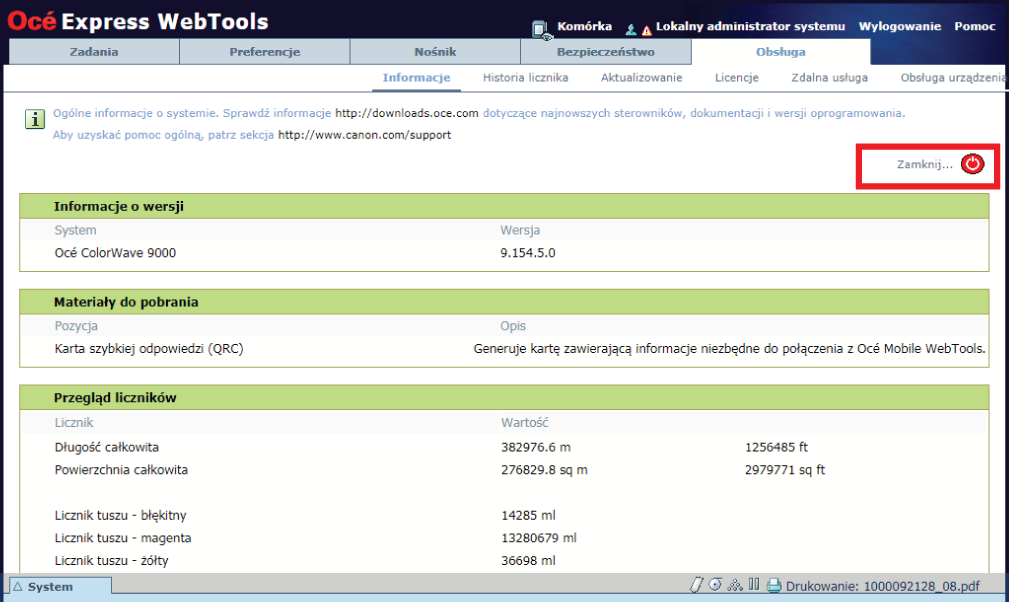This screenshot has height=602, width=1009.
Task: Click the red power icon next to Zamknij
Action: tap(972, 164)
